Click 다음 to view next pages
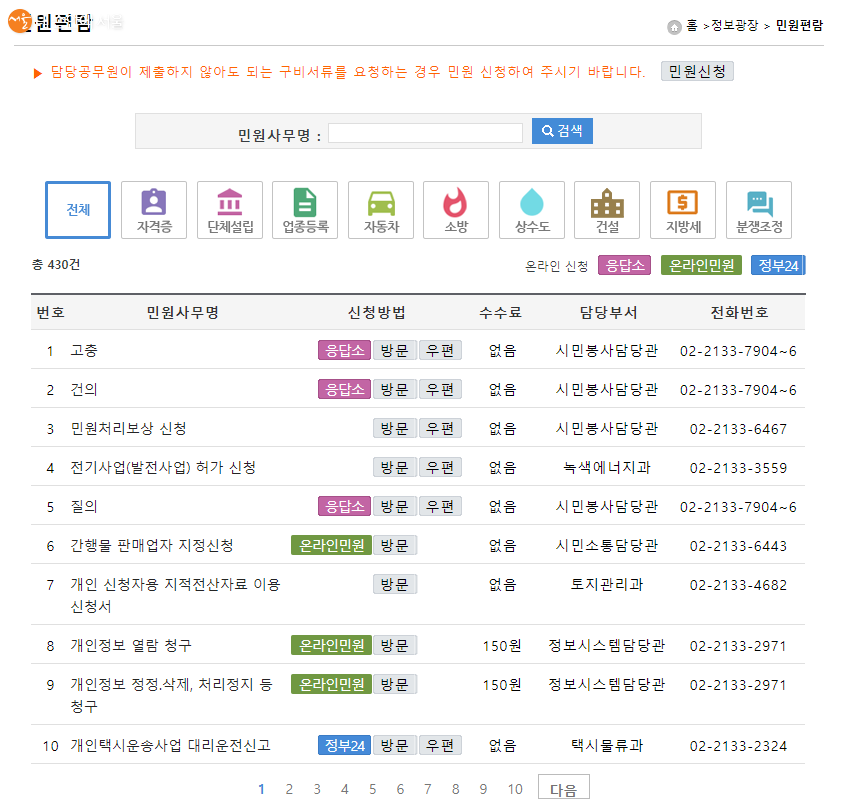864x801 pixels. click(563, 789)
